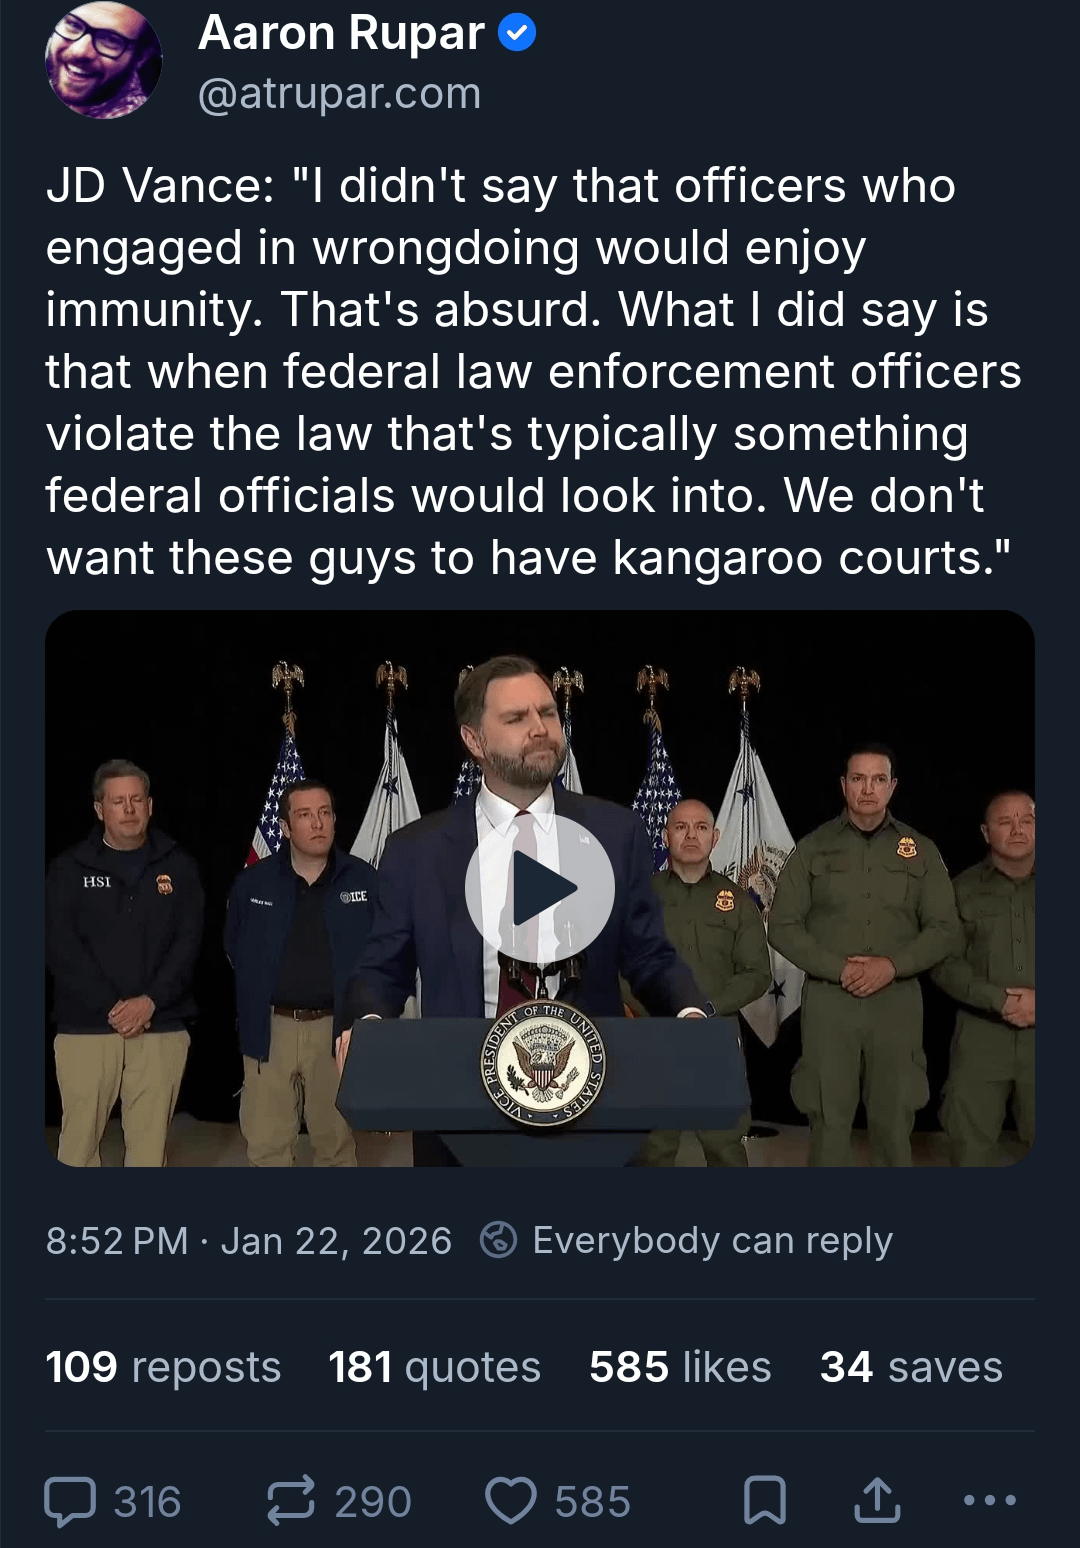Click the repost arrows icon

pyautogui.click(x=291, y=1501)
